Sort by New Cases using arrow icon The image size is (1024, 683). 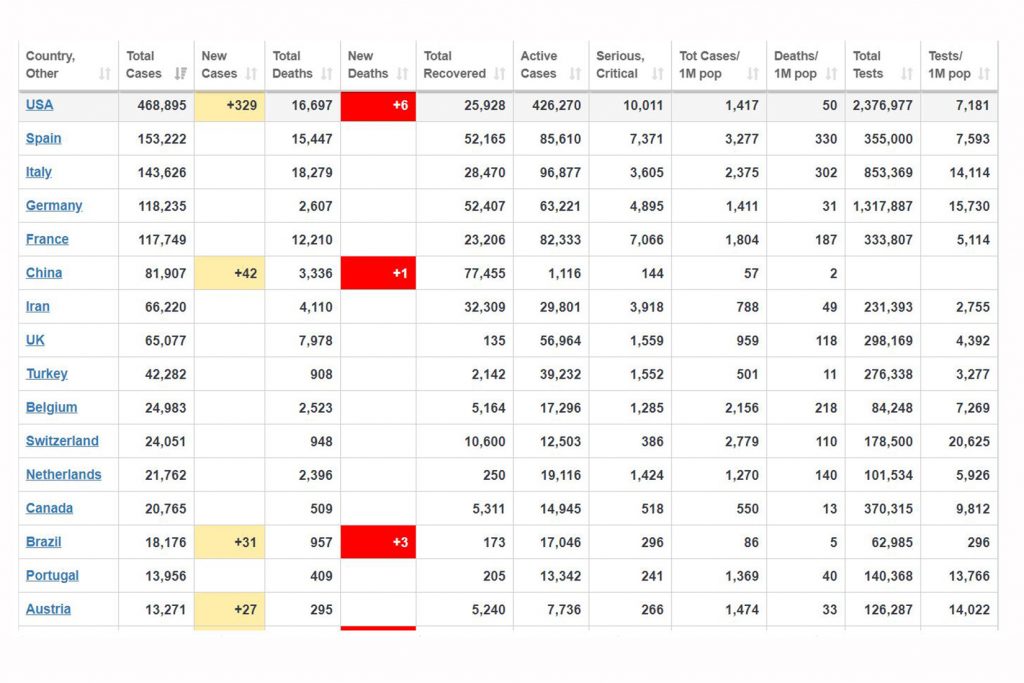tap(251, 74)
